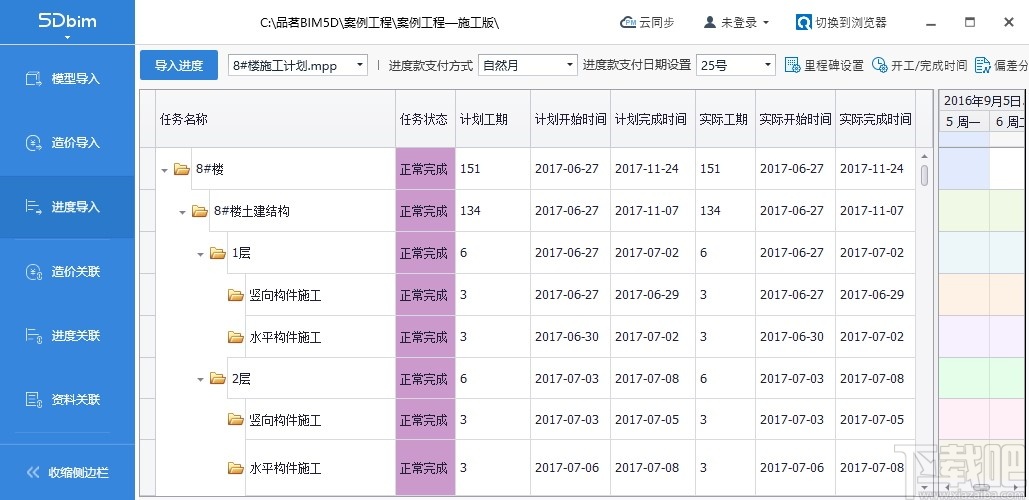The width and height of the screenshot is (1029, 500).
Task: Collapse the sidebar with 收缩侧边栏
Action: (x=68, y=472)
